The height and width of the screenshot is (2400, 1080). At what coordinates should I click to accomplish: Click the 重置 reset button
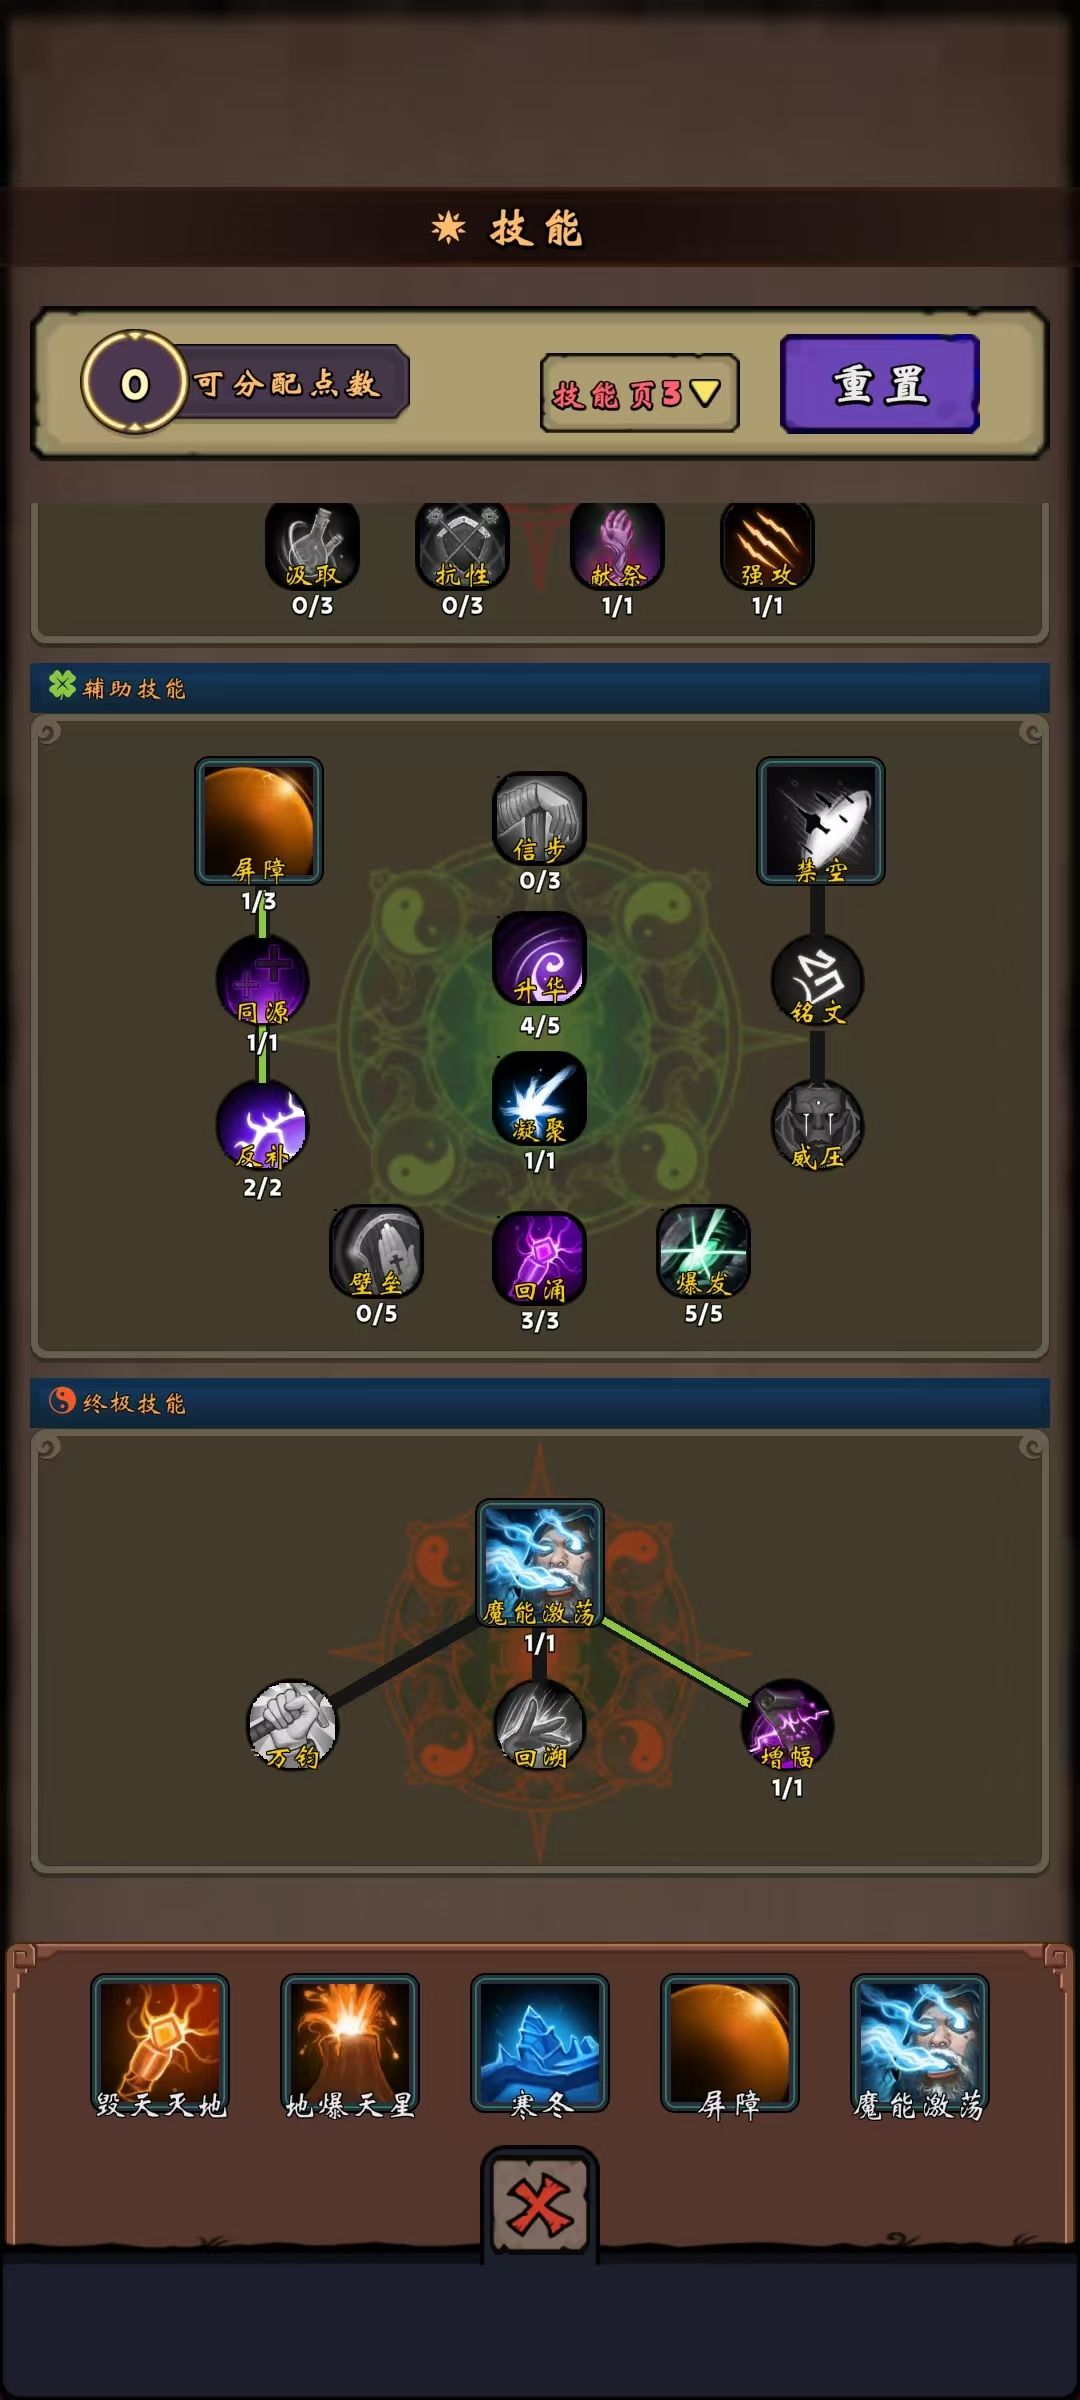tap(880, 384)
